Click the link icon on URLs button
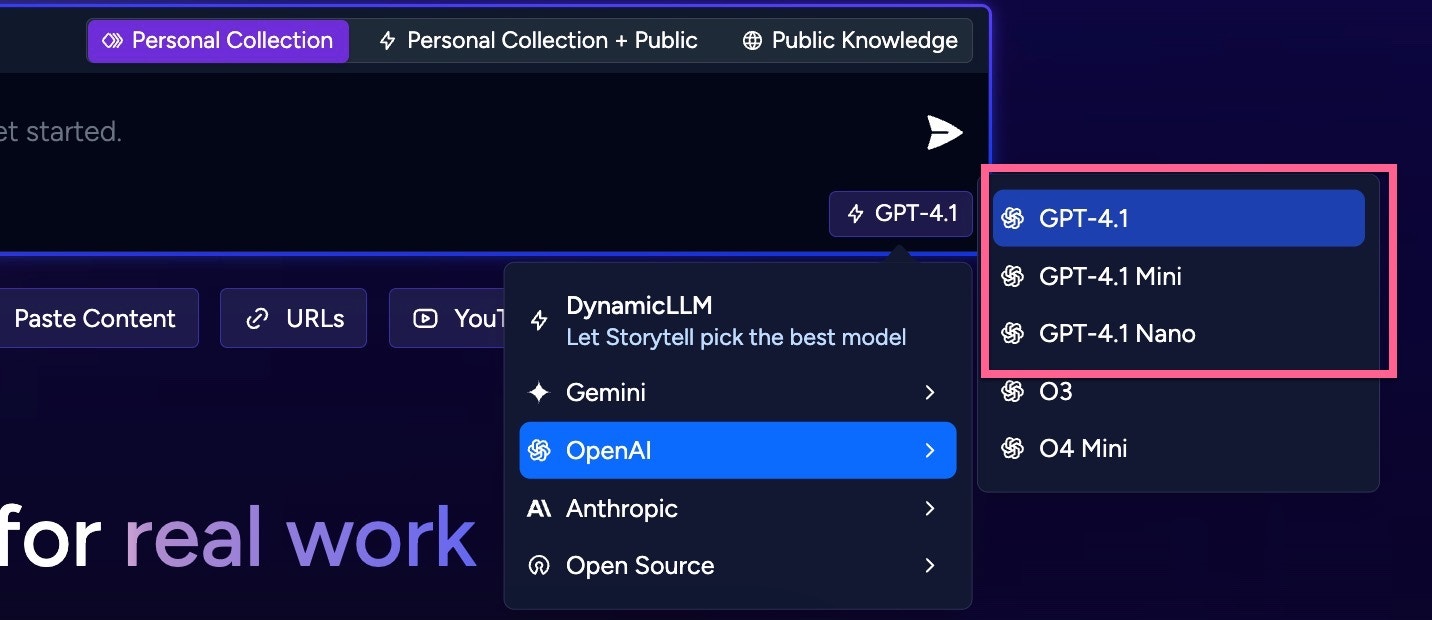 (258, 319)
